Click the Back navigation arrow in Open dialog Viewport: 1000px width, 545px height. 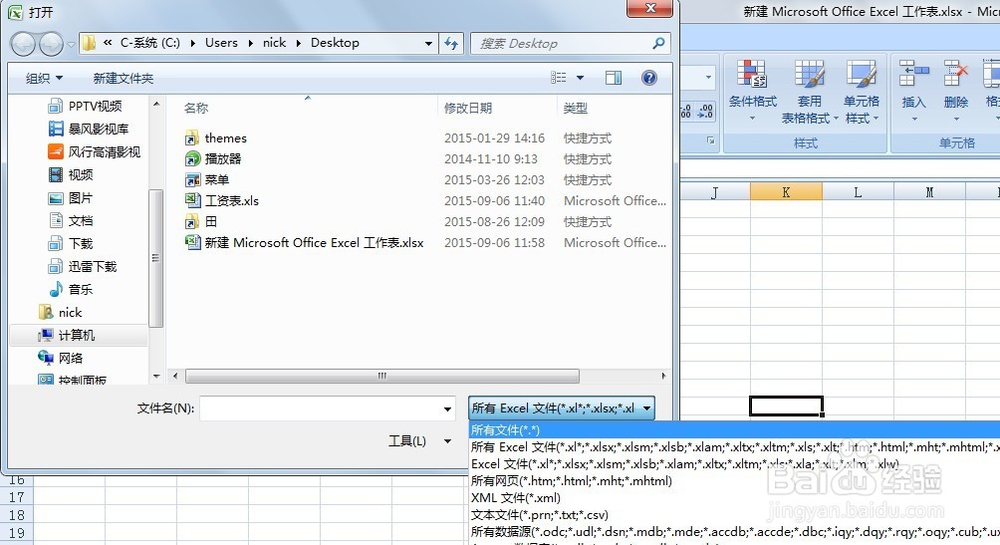24,43
